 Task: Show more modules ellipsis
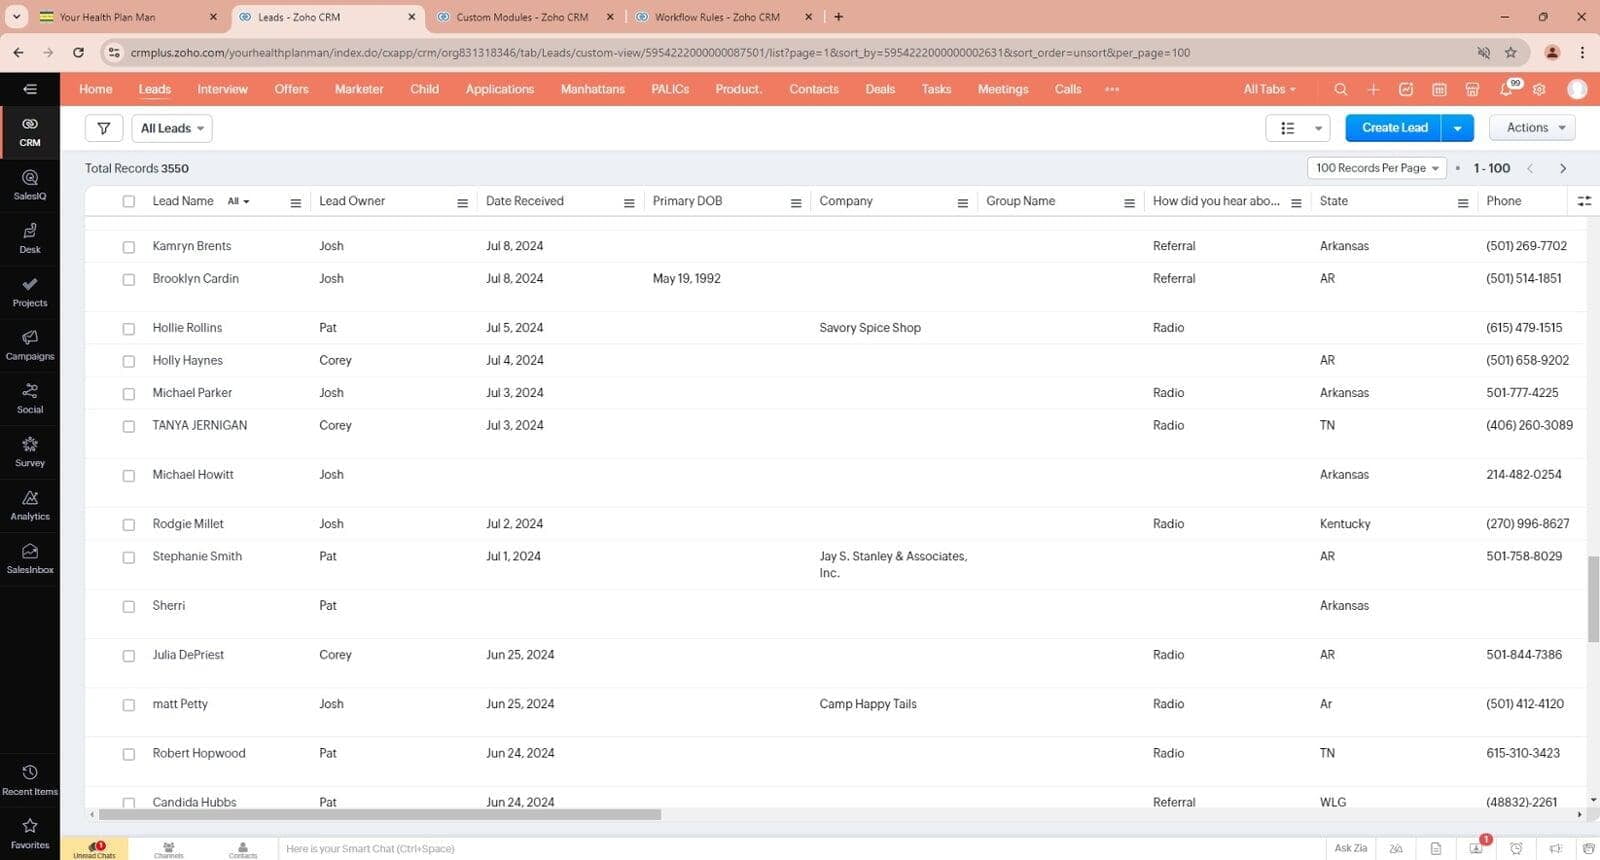1112,89
